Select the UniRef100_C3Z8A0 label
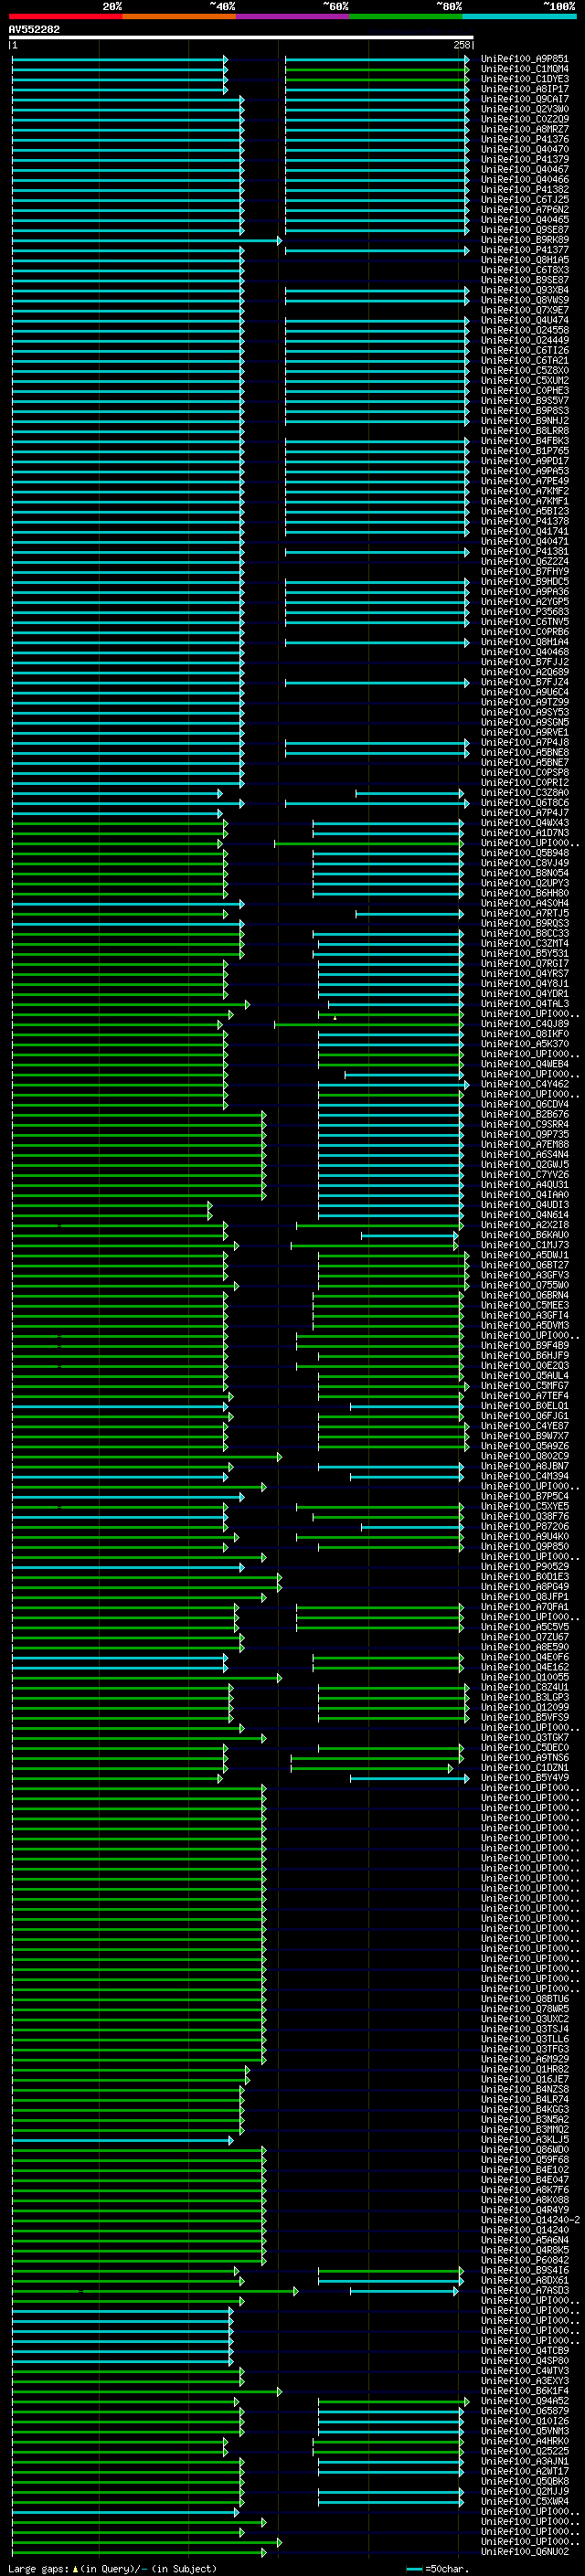 pyautogui.click(x=524, y=793)
